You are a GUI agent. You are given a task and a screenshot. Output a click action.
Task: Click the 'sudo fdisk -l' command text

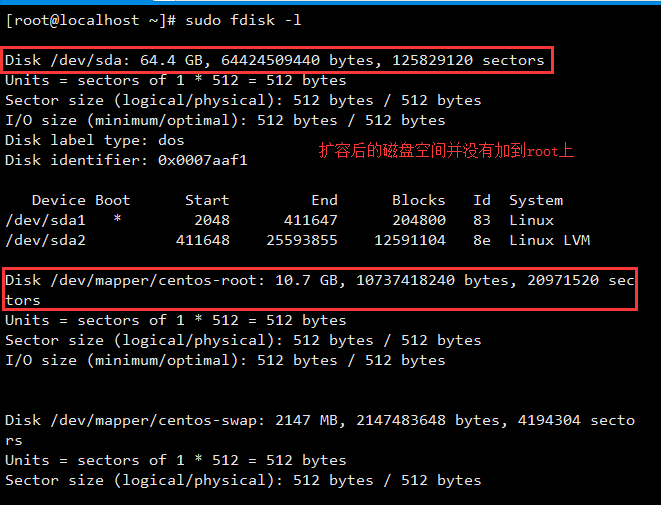coord(243,20)
